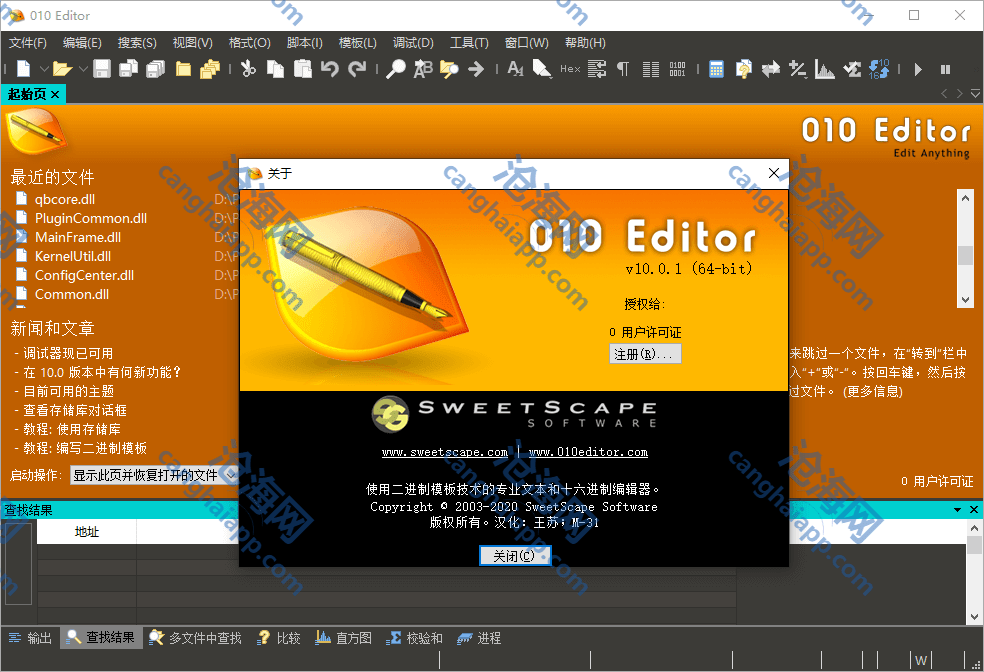
Task: Click the Compare files toolbar icon
Action: [771, 69]
